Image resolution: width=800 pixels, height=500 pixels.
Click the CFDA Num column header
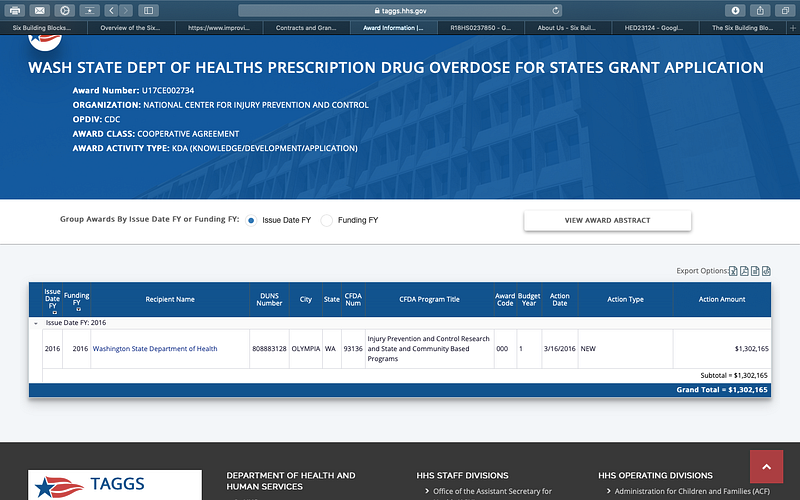point(353,299)
